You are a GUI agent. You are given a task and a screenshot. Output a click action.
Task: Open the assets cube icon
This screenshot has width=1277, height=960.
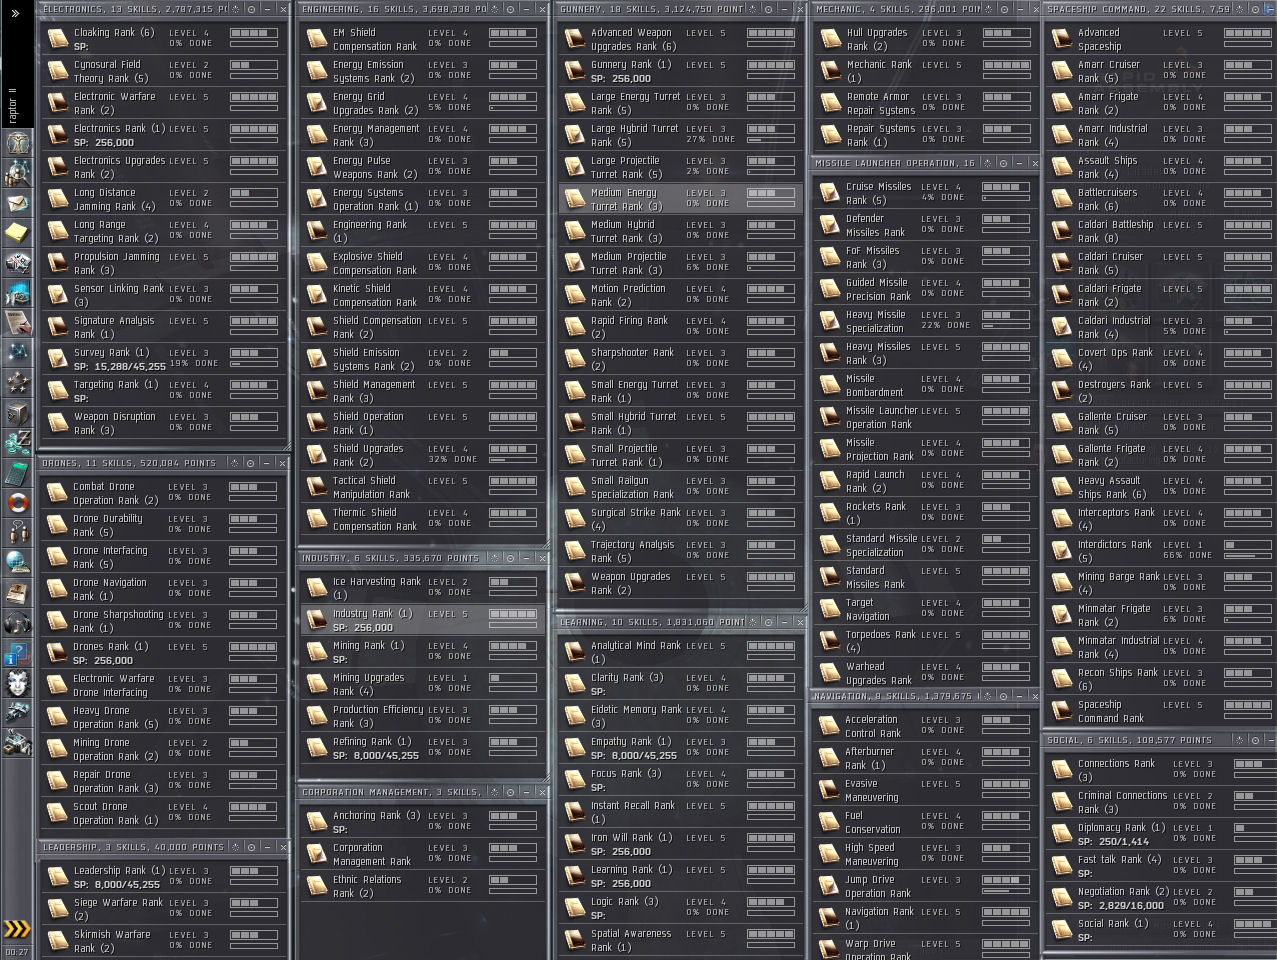pos(17,413)
